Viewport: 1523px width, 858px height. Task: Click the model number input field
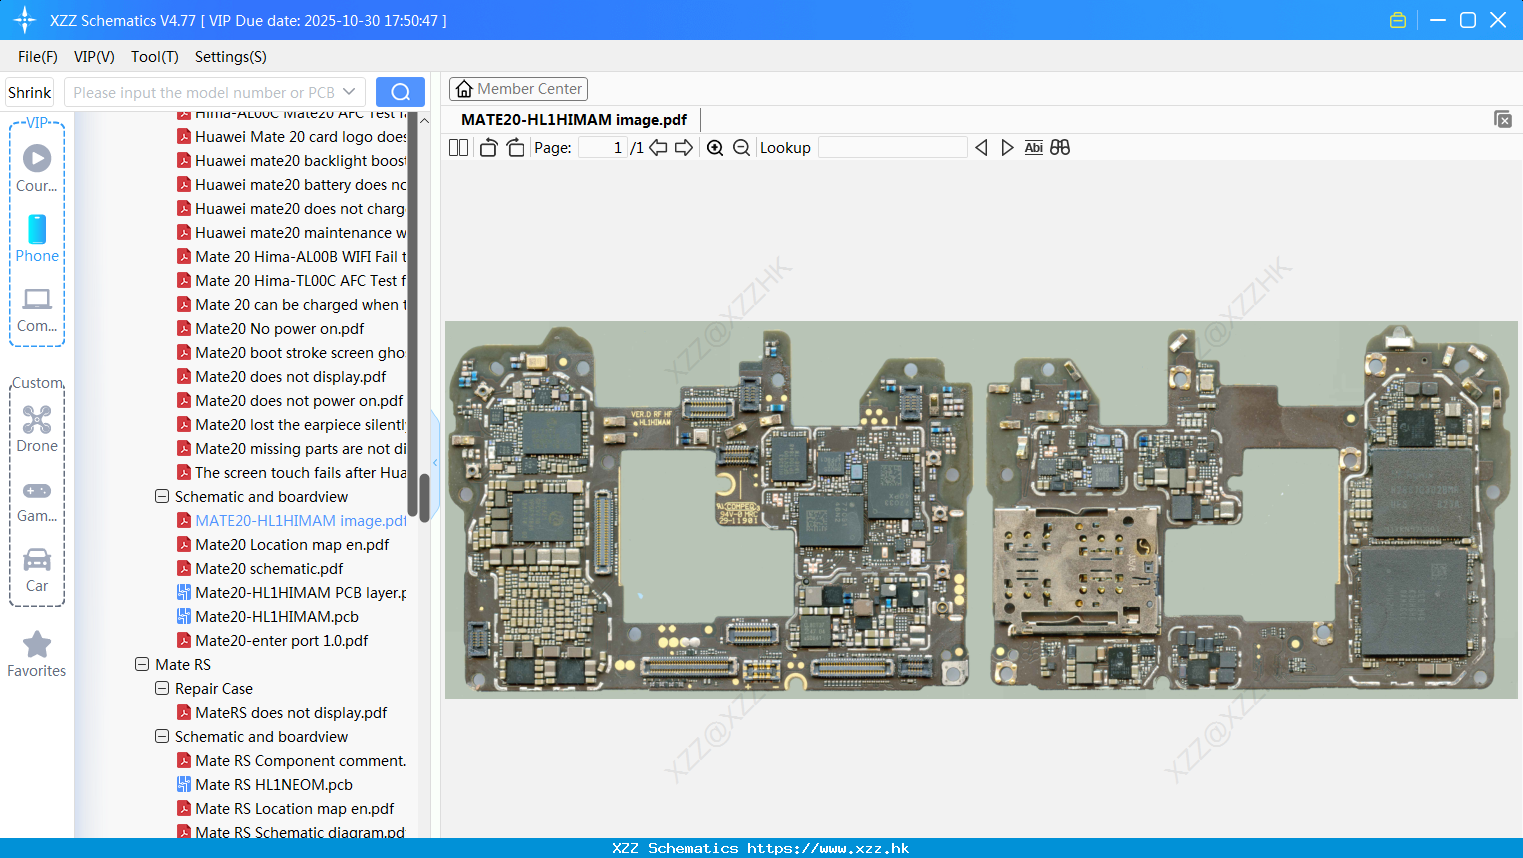pos(204,92)
